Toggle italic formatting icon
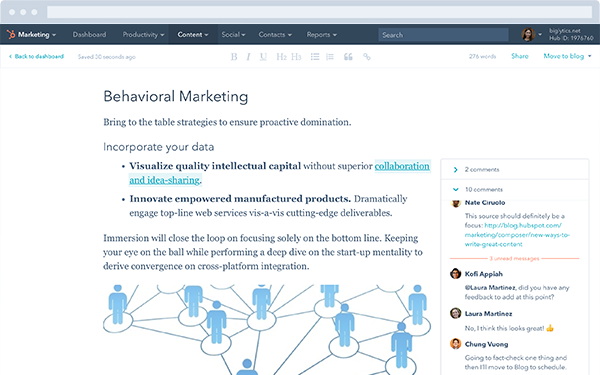Image resolution: width=600 pixels, height=375 pixels. [x=248, y=57]
